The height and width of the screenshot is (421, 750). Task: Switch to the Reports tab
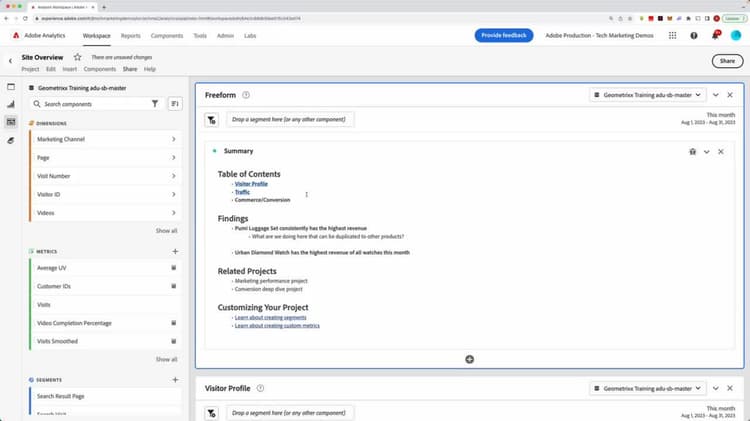131,36
